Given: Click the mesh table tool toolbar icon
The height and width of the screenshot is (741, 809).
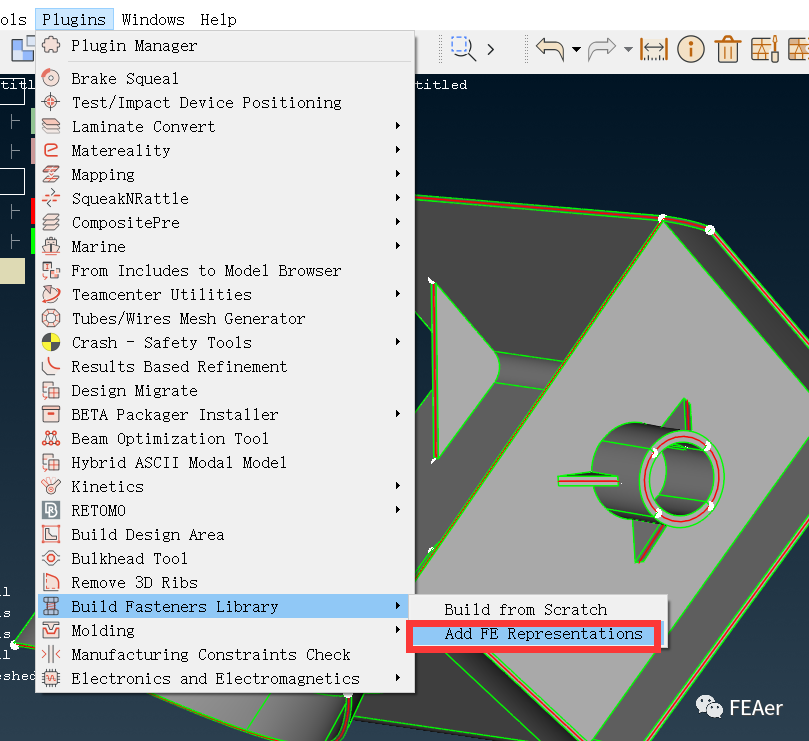Looking at the screenshot, I should 765,49.
